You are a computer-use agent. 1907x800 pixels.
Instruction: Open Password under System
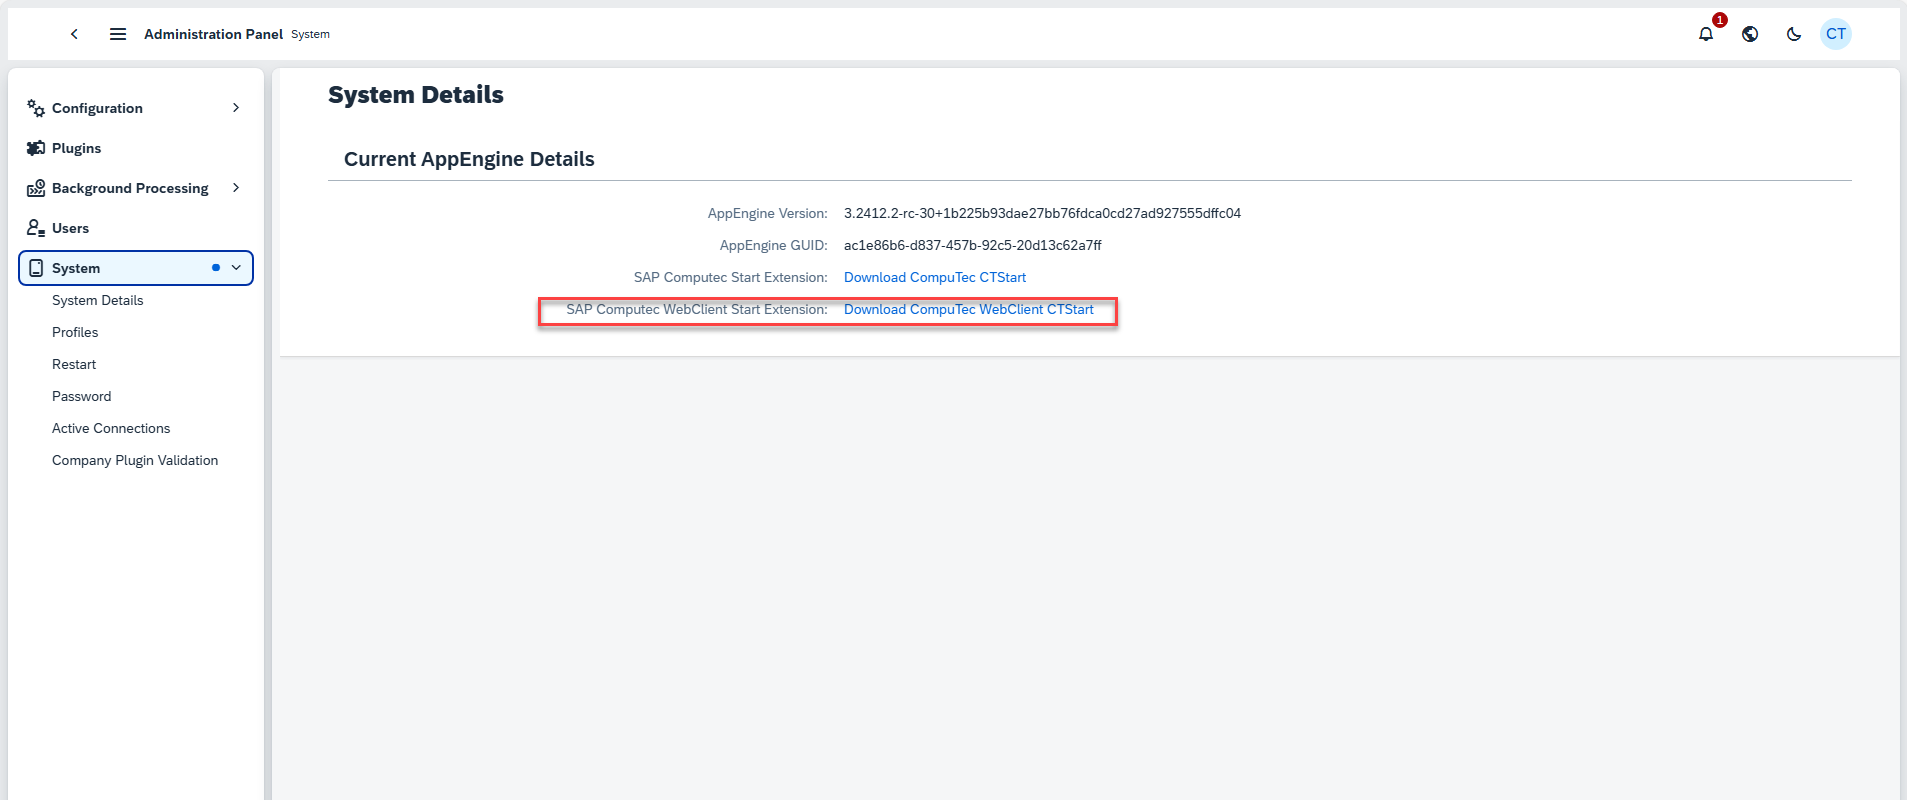click(82, 396)
